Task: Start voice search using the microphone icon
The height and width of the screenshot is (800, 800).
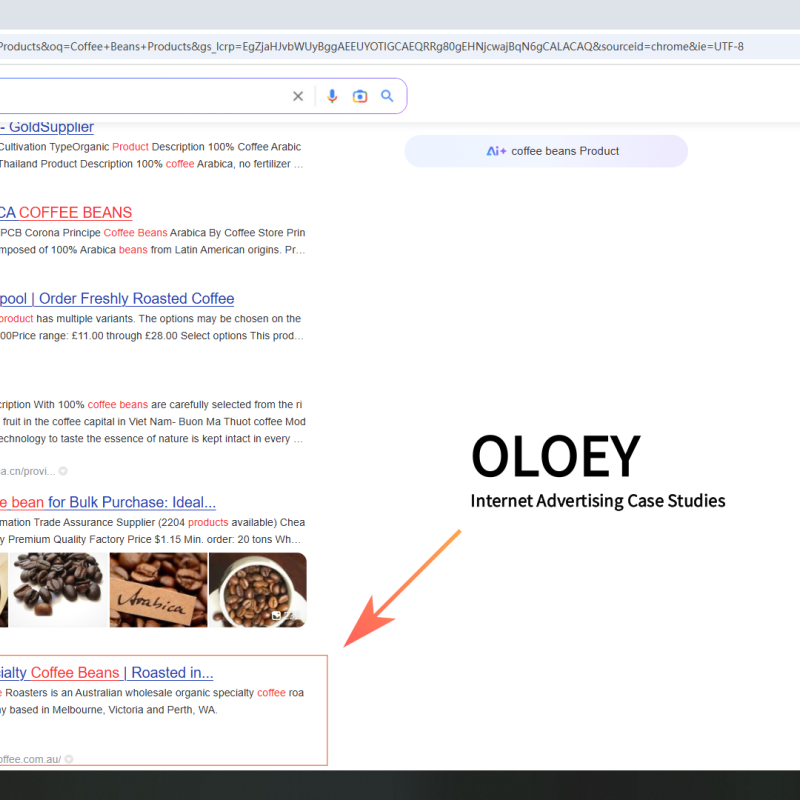Action: coord(333,96)
